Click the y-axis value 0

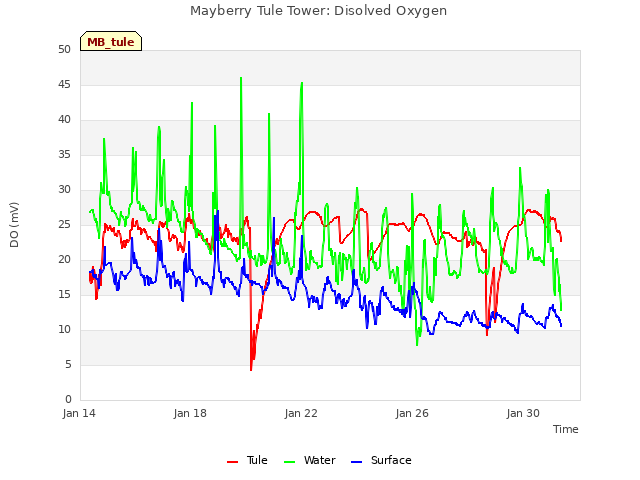pos(68,399)
